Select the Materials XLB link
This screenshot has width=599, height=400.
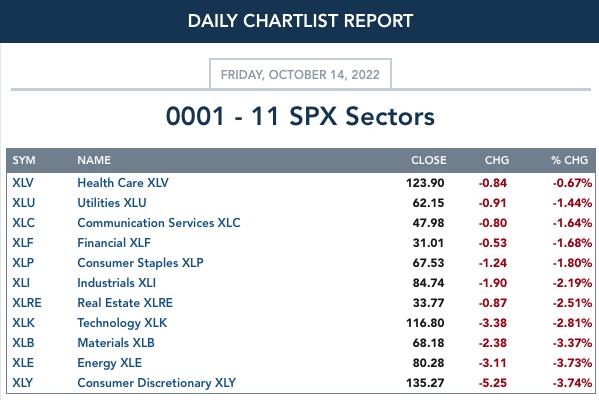click(116, 343)
